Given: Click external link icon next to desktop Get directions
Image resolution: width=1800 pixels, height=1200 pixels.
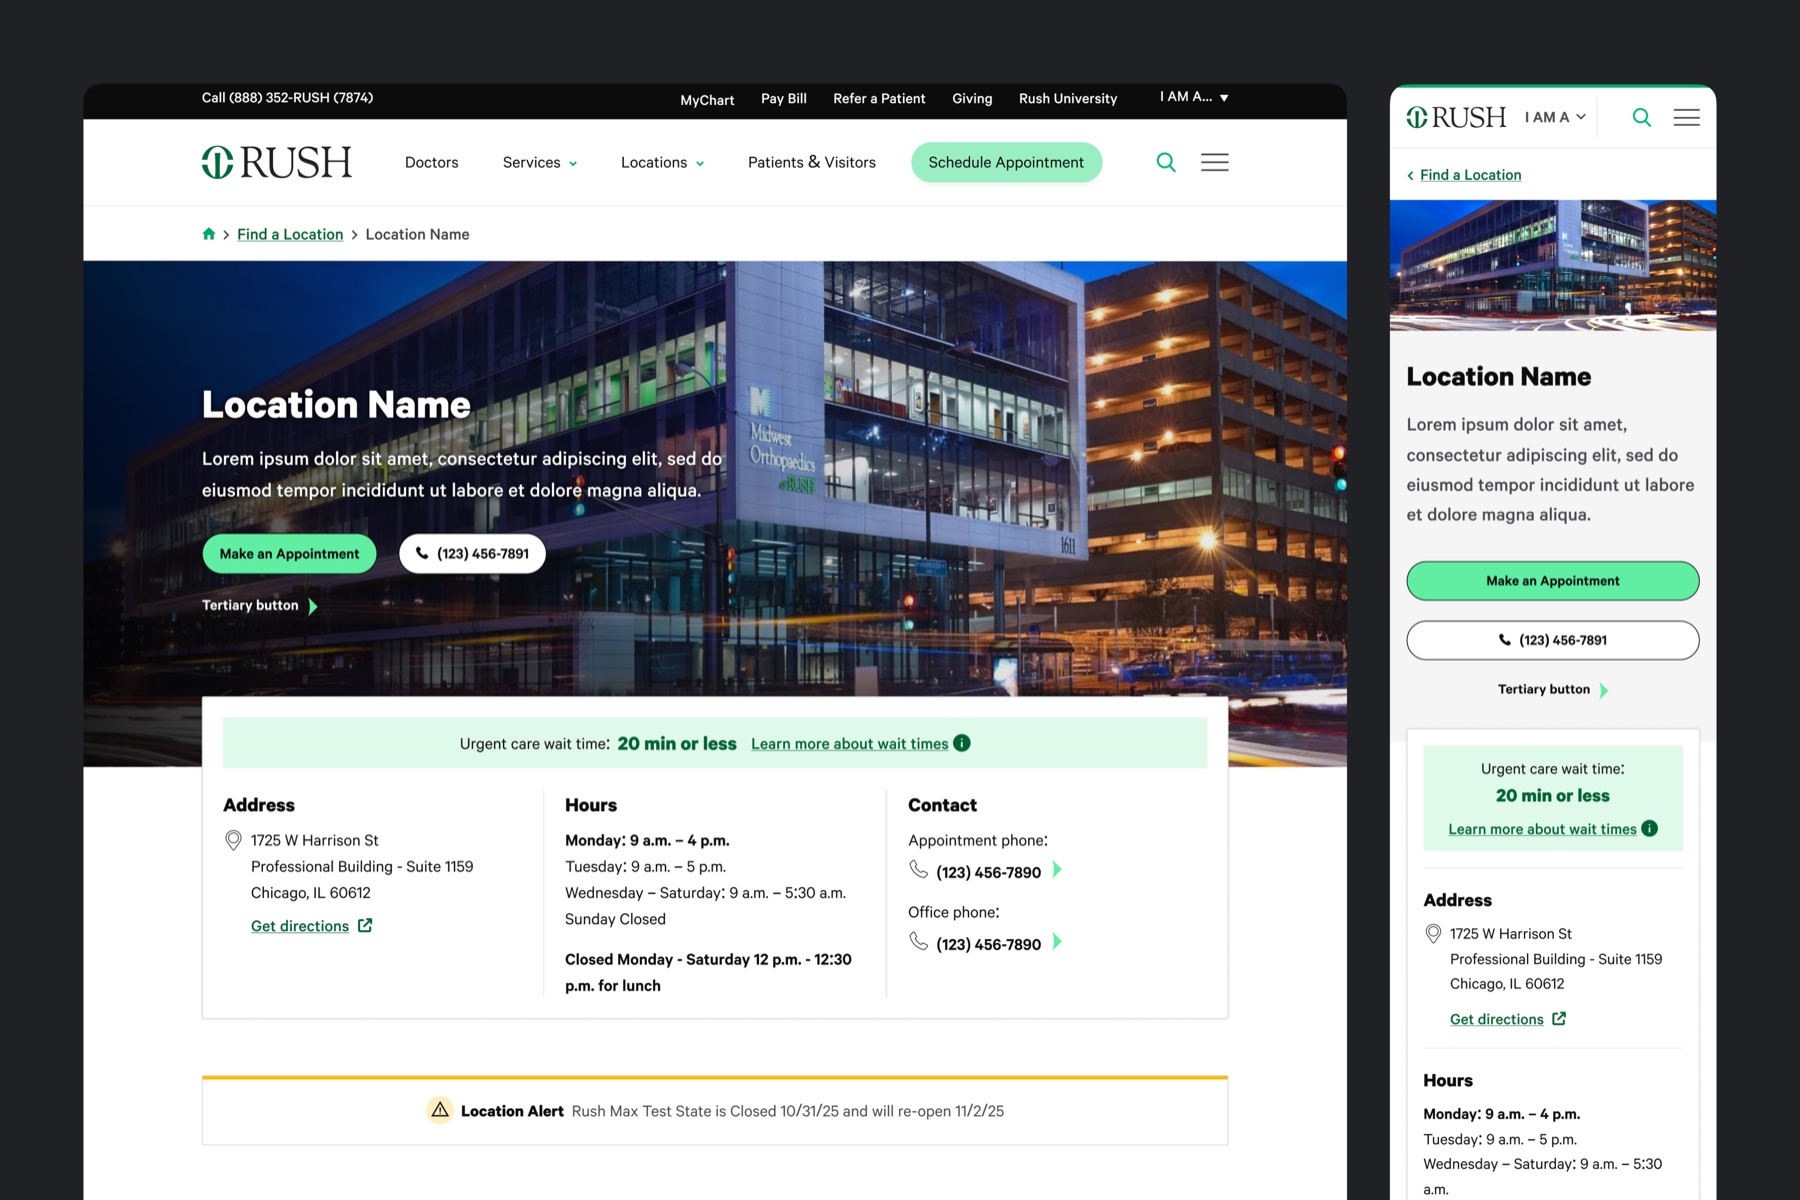Looking at the screenshot, I should point(365,926).
